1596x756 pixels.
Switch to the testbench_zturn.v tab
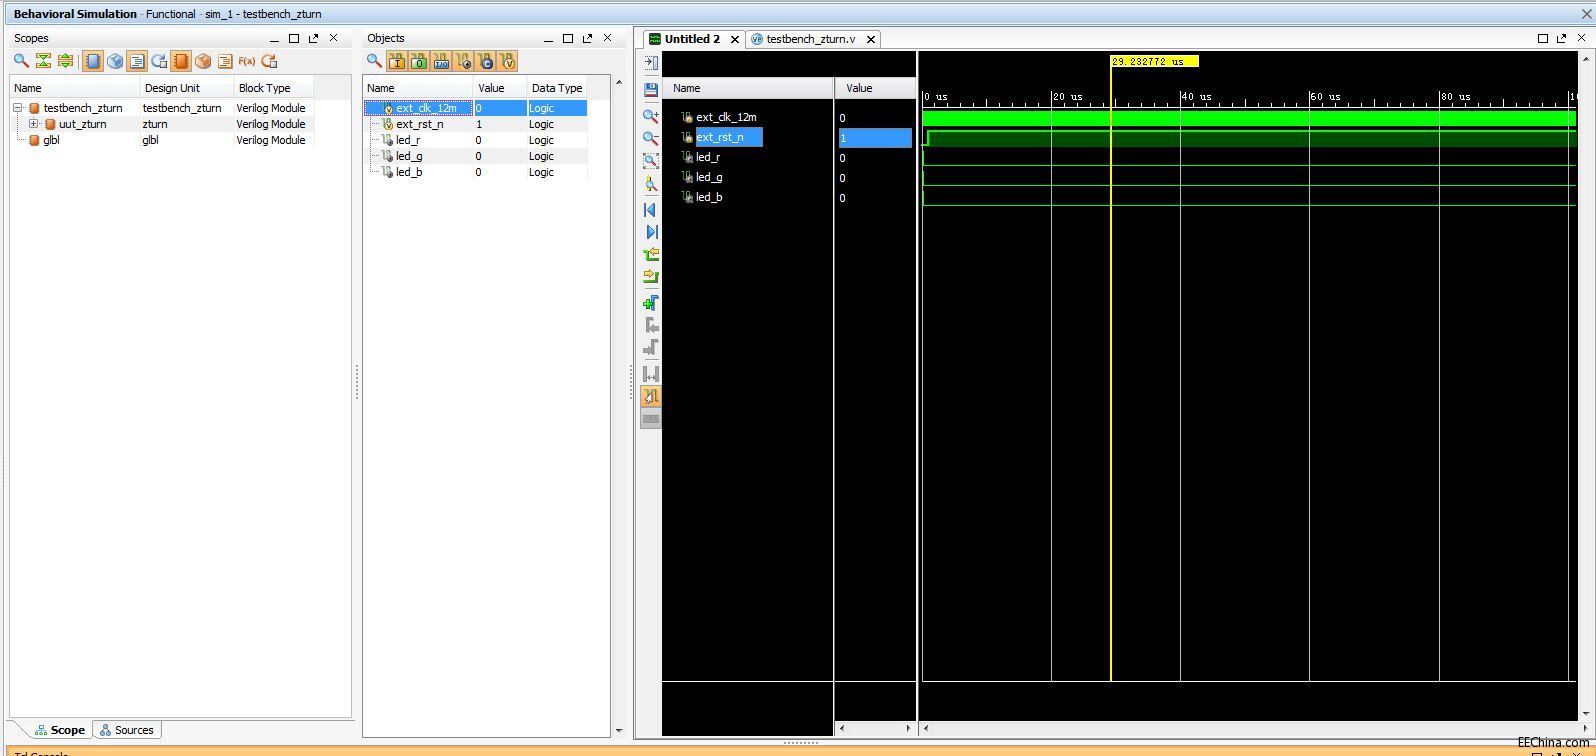coord(811,39)
